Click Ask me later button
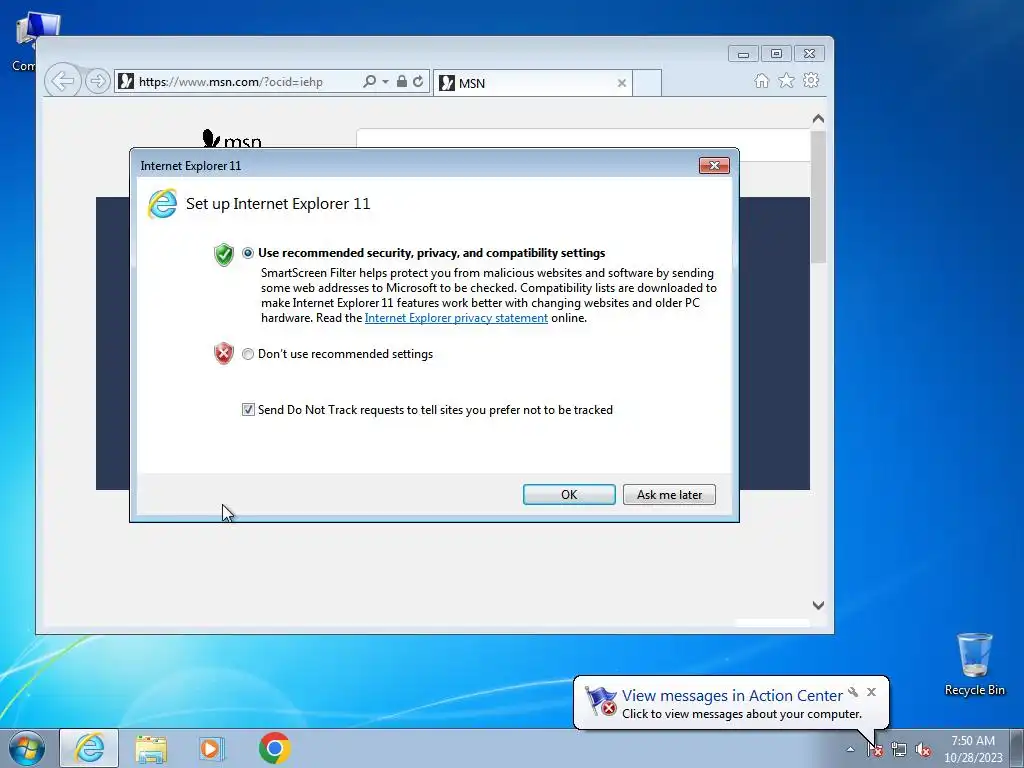The height and width of the screenshot is (768, 1024). (669, 494)
